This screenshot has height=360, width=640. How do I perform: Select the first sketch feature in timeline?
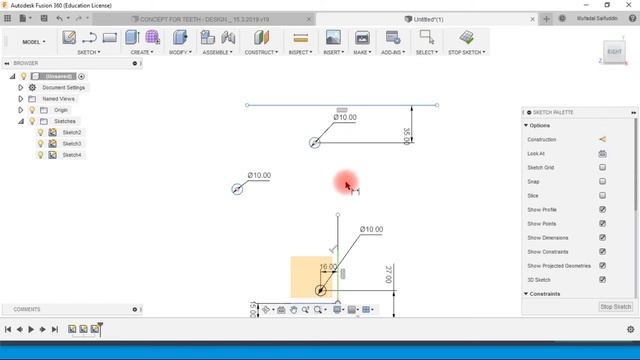point(72,329)
